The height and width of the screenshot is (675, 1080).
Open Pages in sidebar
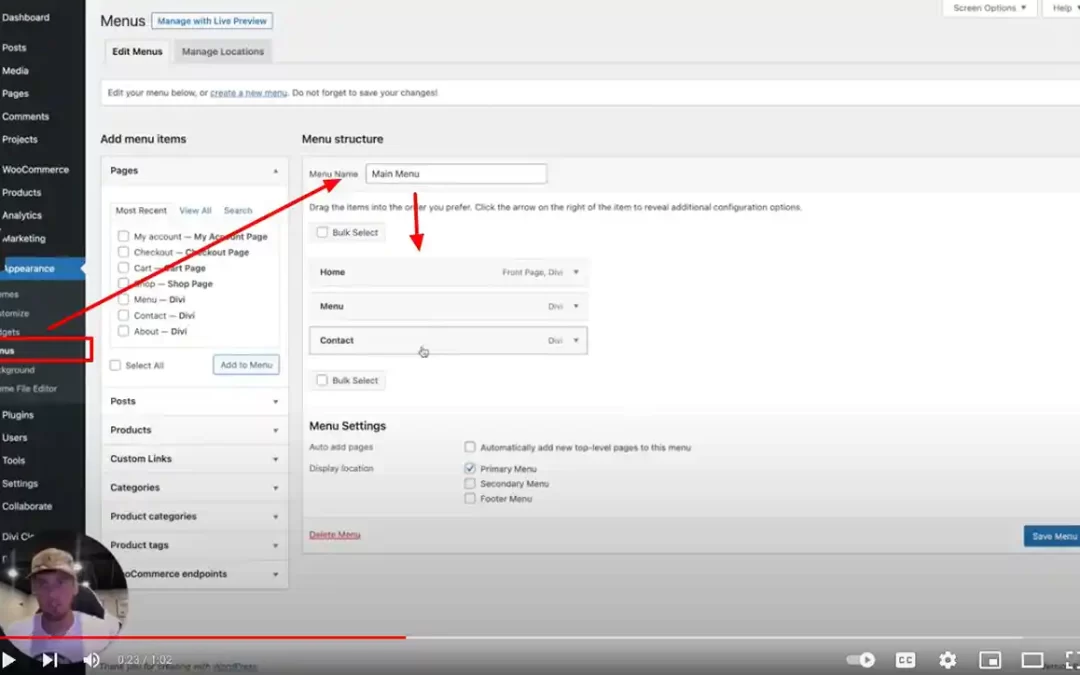tap(15, 94)
